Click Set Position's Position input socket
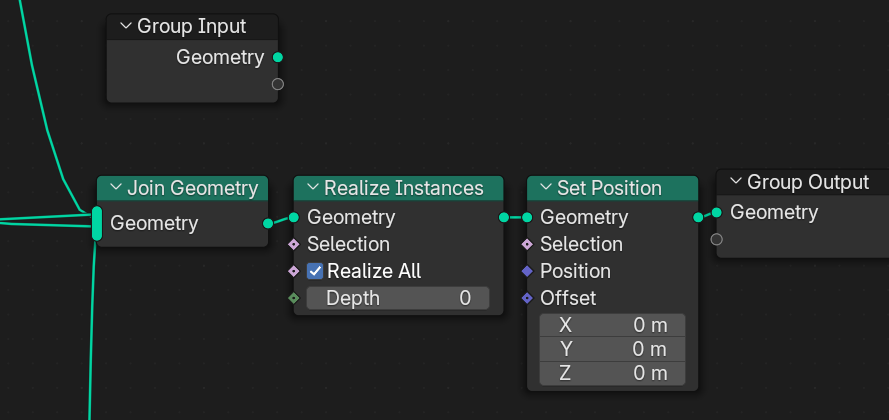Image resolution: width=889 pixels, height=420 pixels. coord(527,271)
